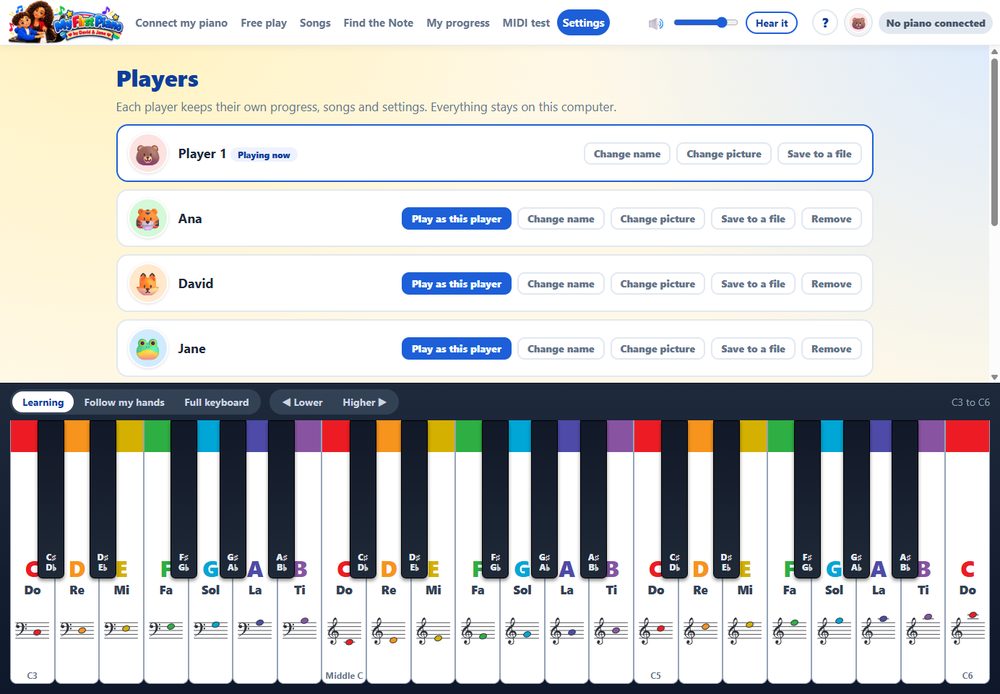Mute the volume speaker icon

(x=656, y=24)
